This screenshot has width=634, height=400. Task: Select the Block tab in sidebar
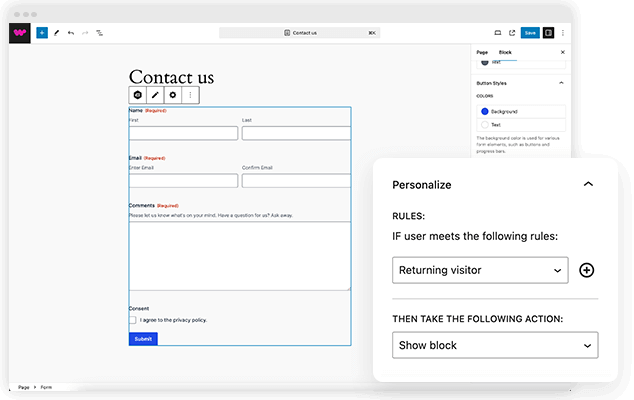coord(505,51)
